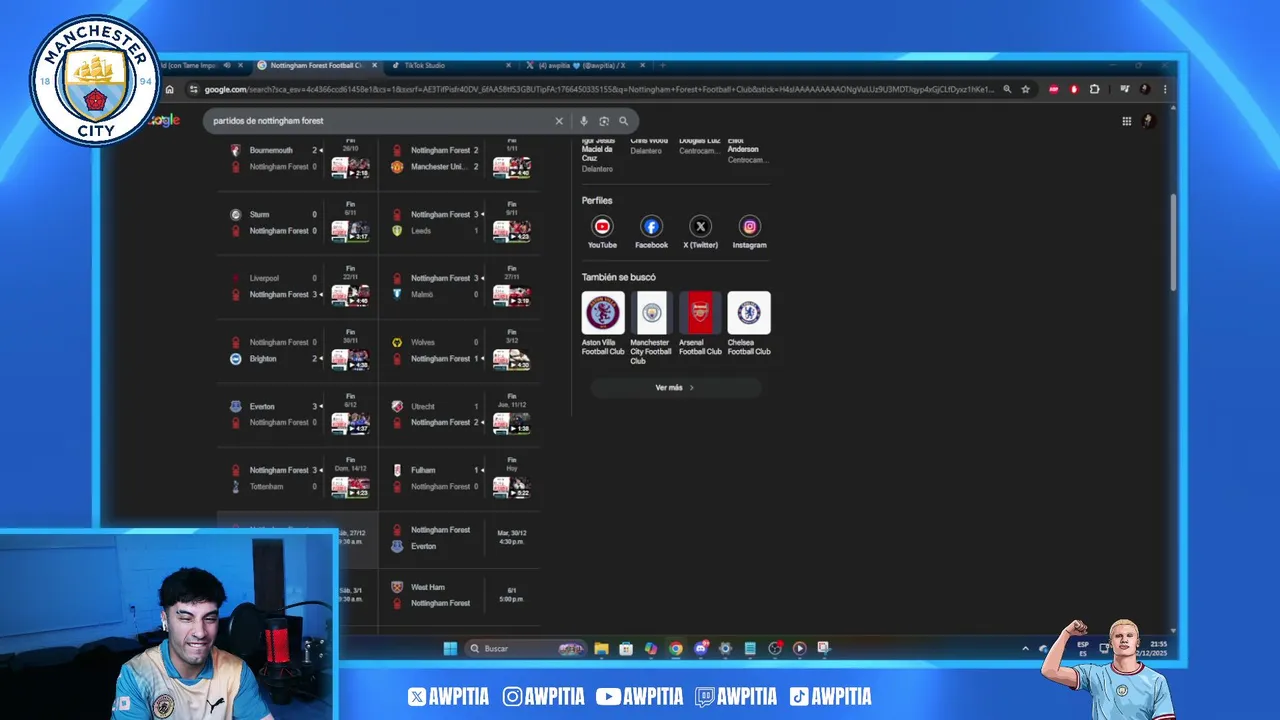
Task: Expand Ver más related searches
Action: pyautogui.click(x=675, y=387)
